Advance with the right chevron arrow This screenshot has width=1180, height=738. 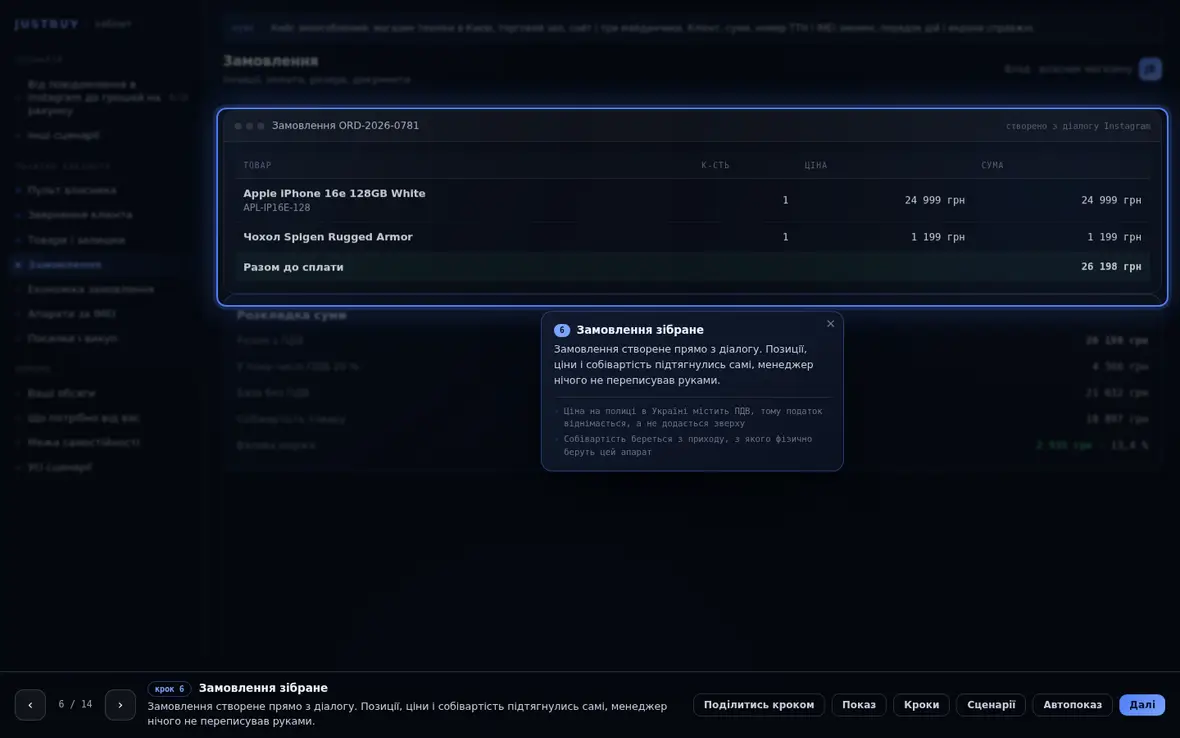click(x=120, y=705)
